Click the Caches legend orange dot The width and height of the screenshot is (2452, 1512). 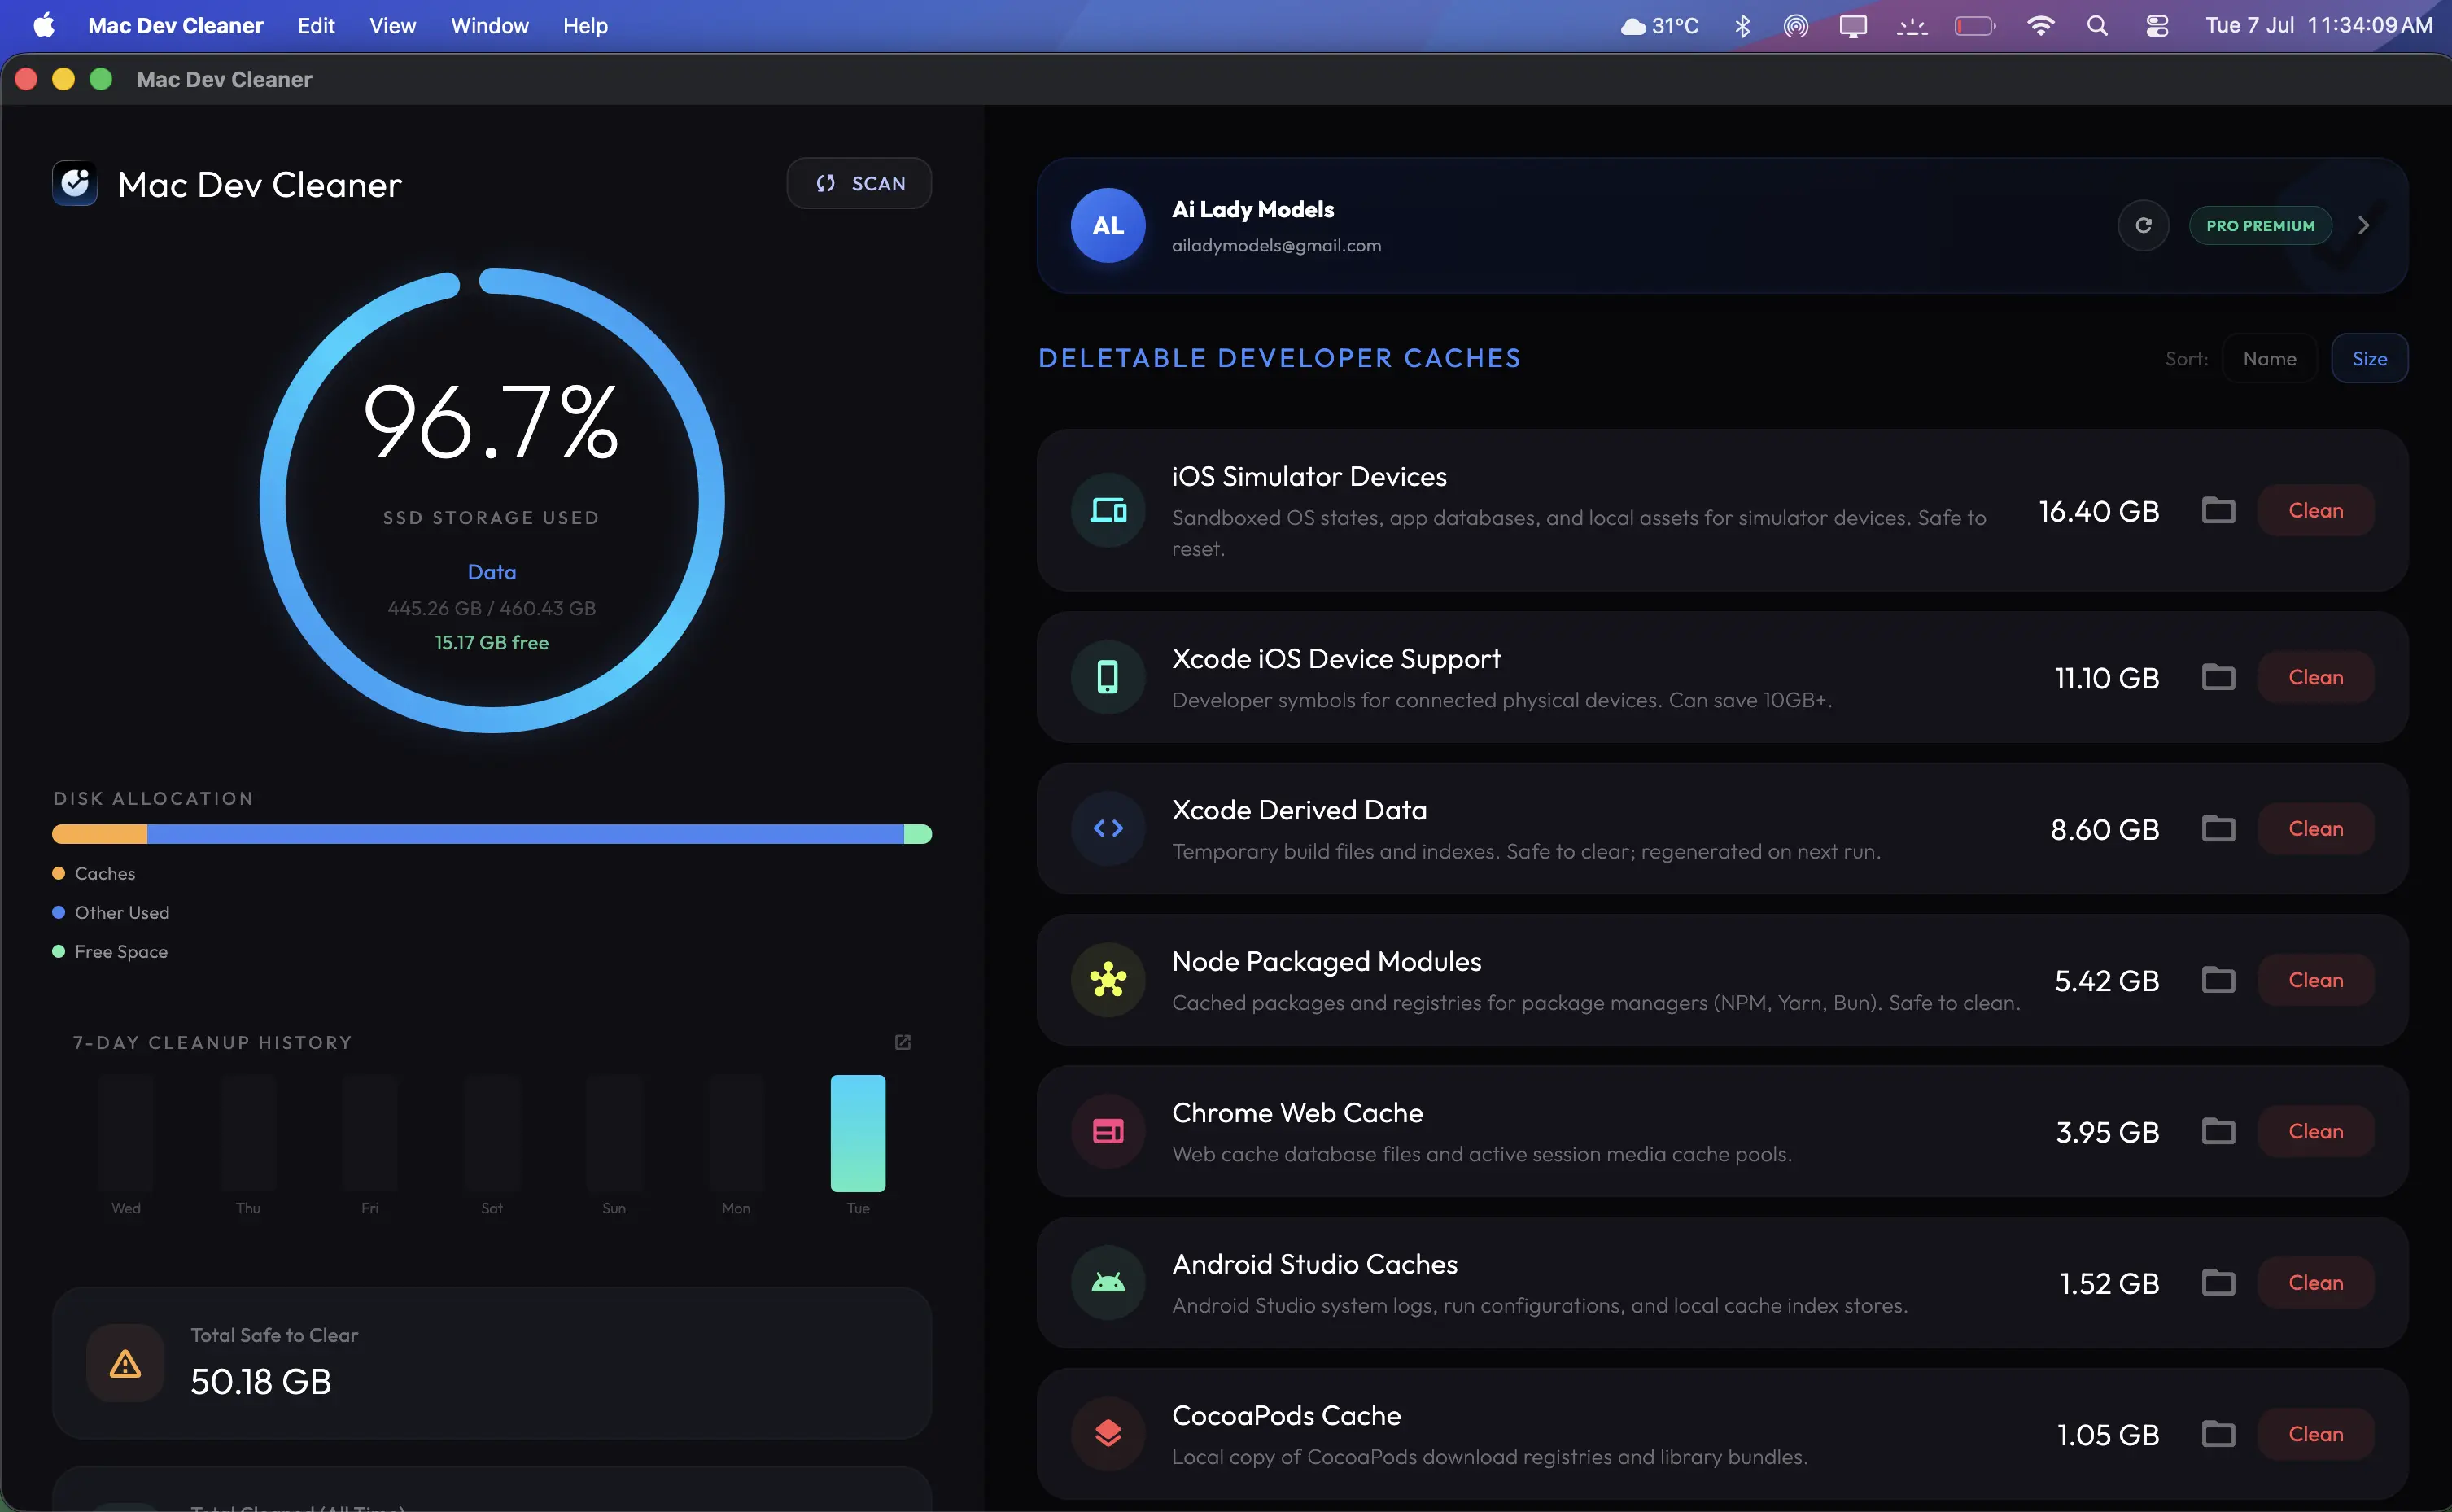(x=58, y=874)
